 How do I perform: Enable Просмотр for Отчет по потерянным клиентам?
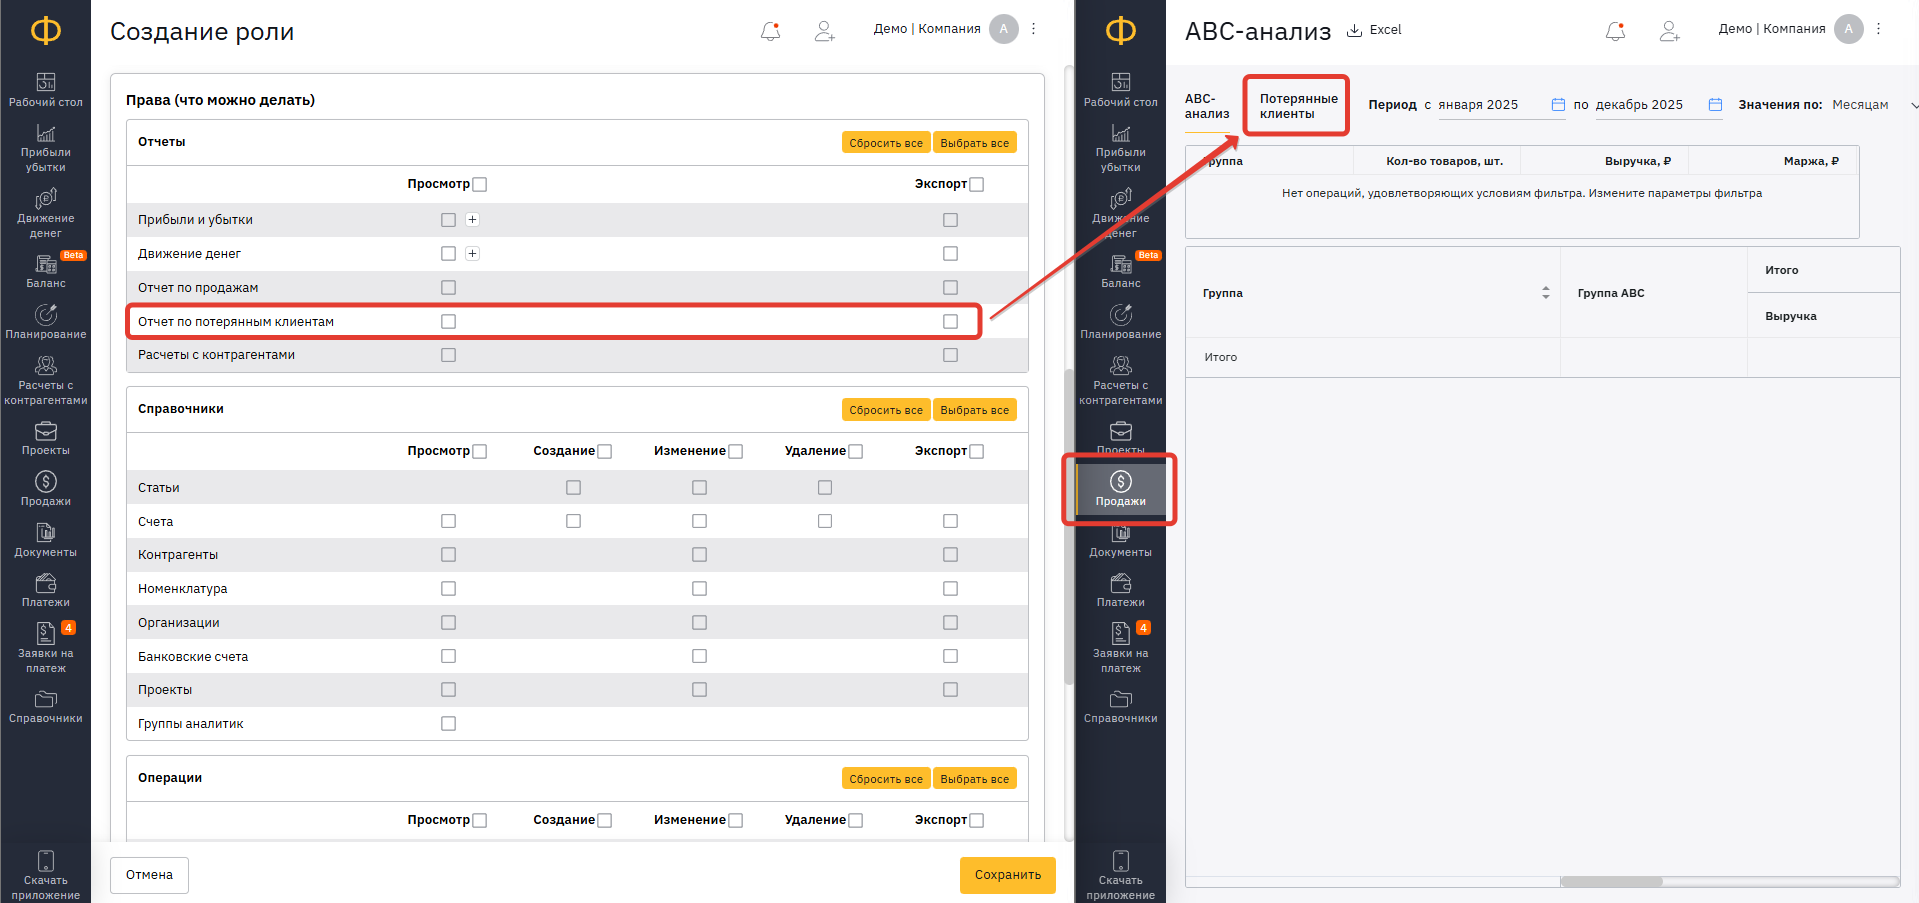click(x=448, y=321)
